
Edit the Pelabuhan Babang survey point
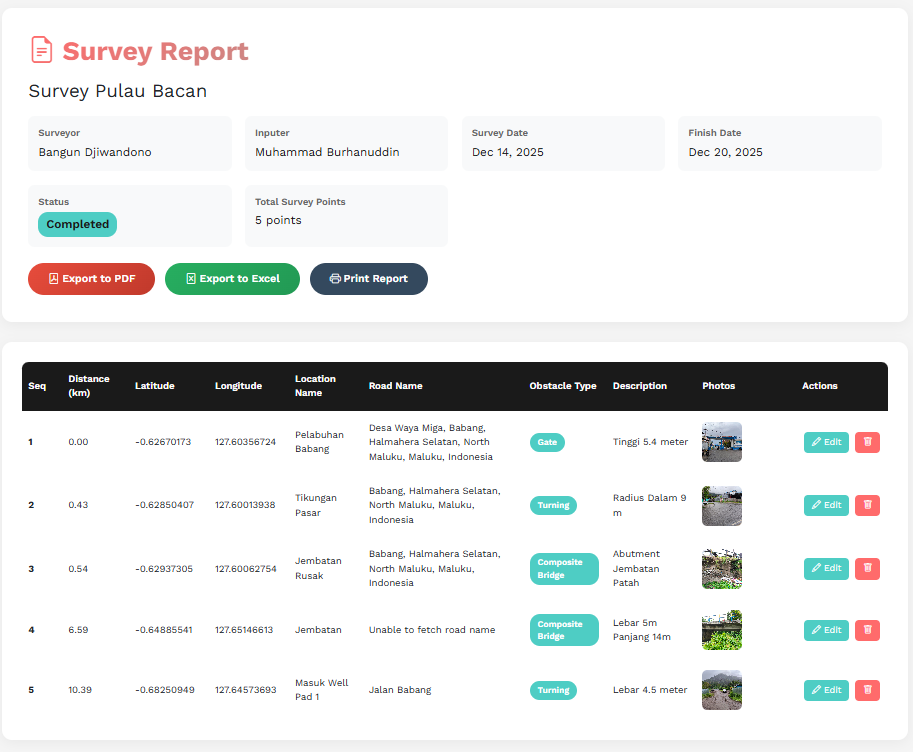pos(826,442)
